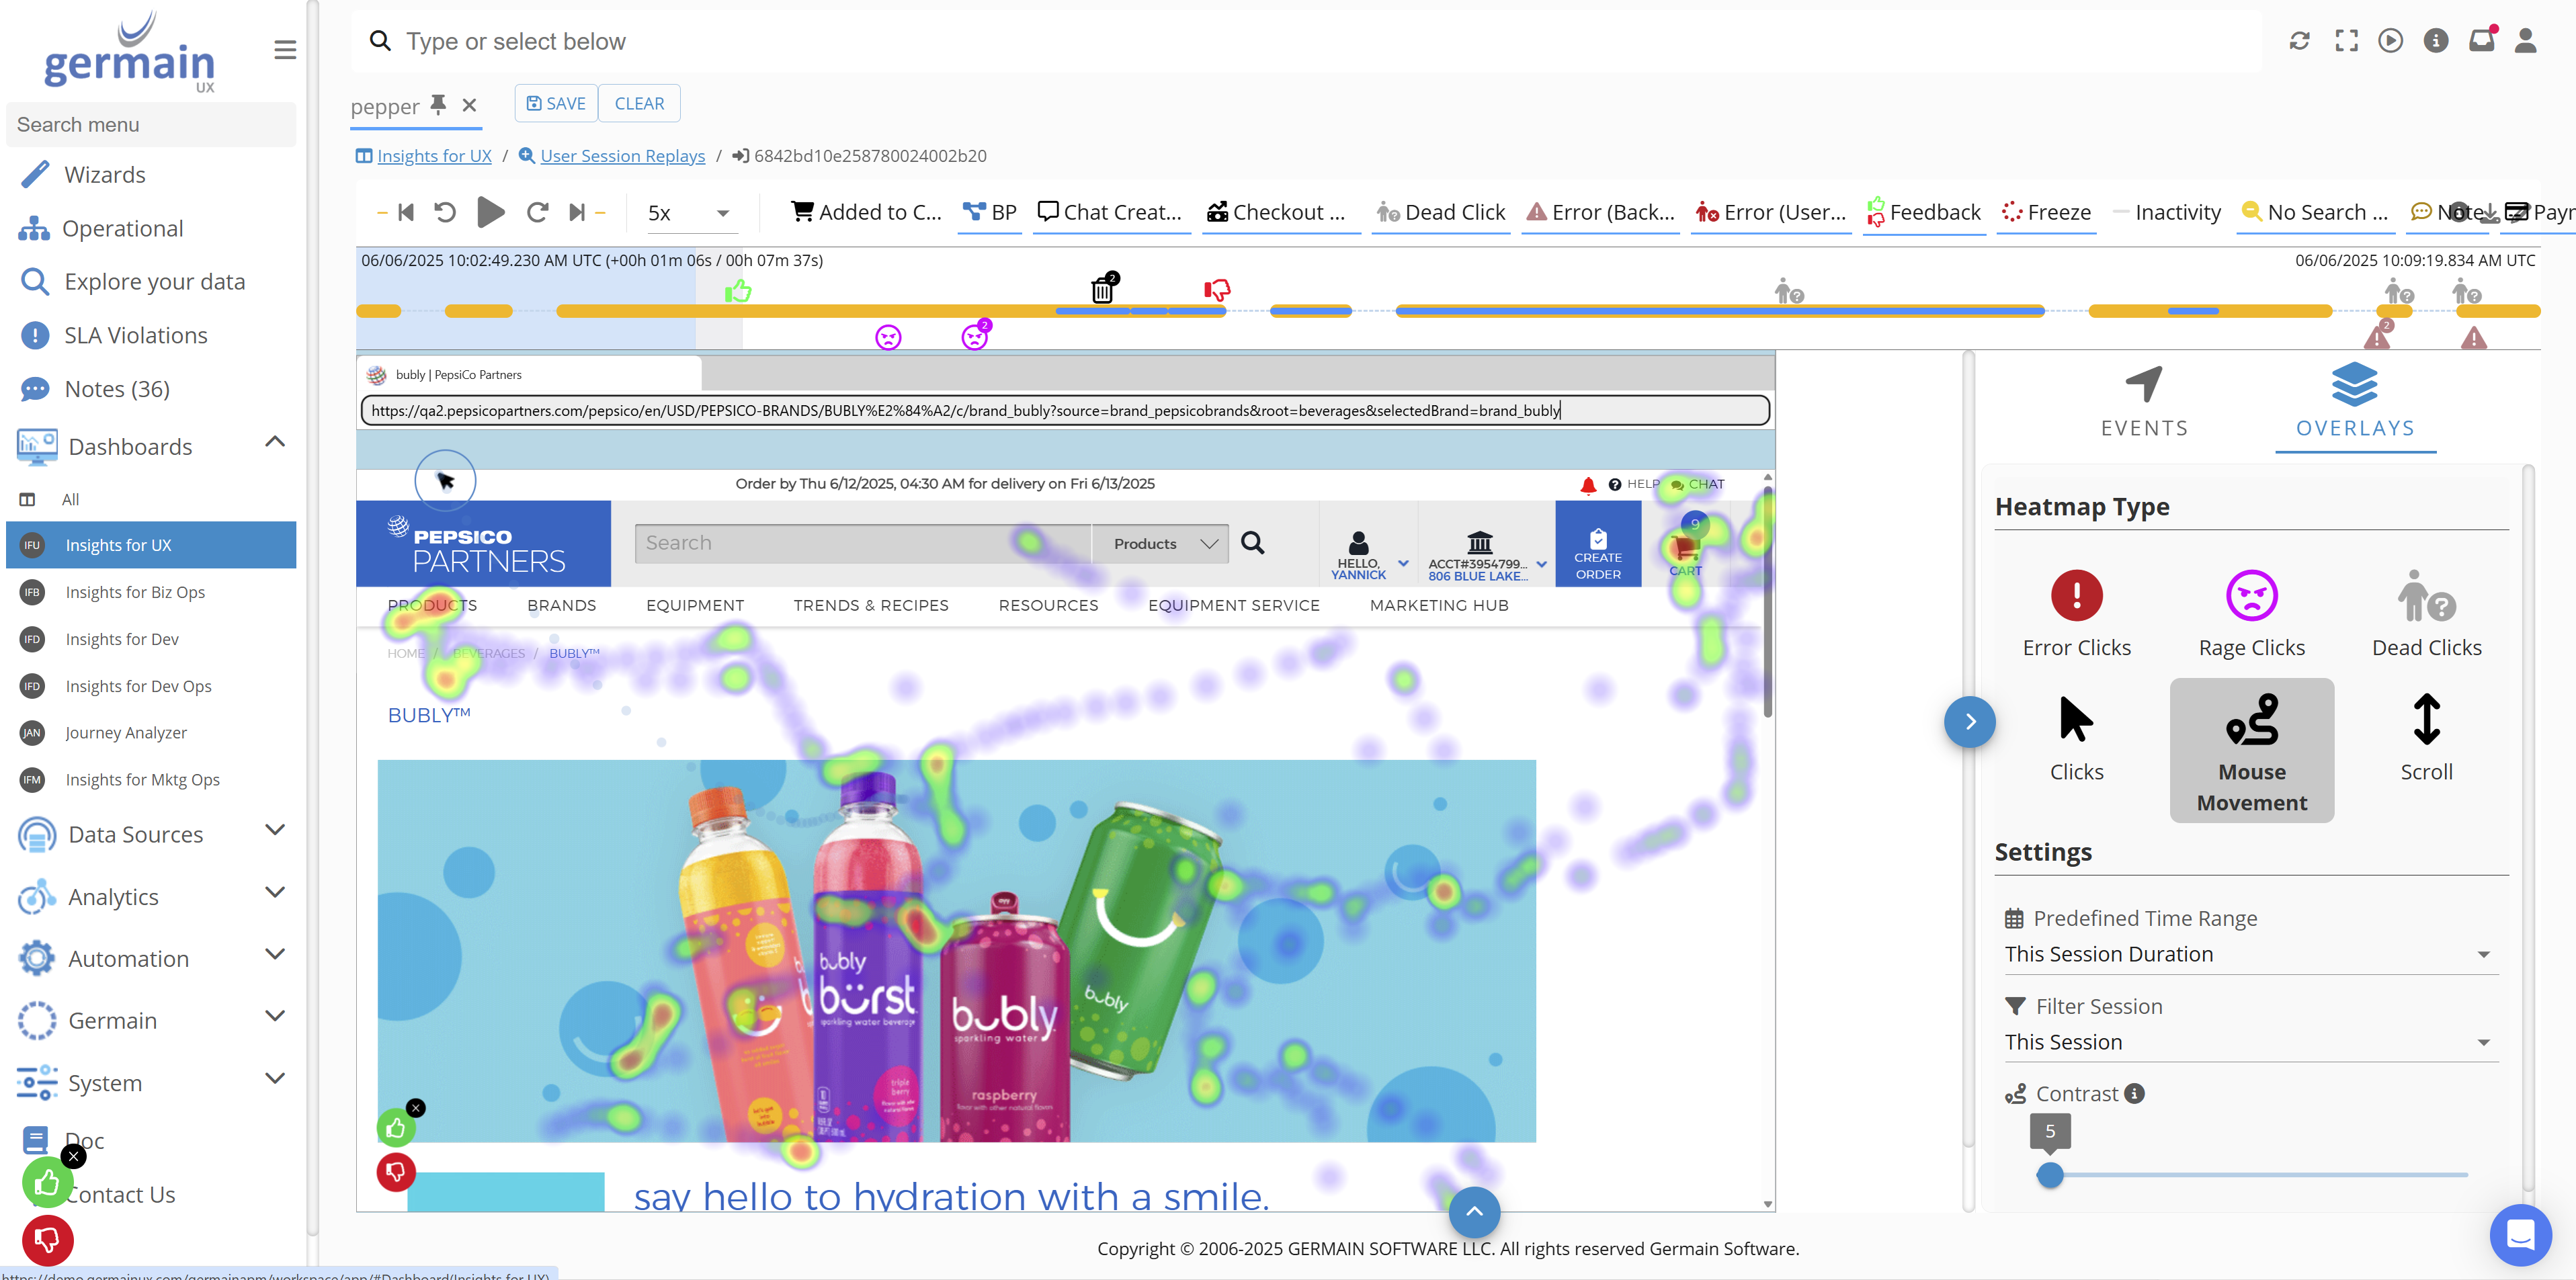This screenshot has width=2576, height=1280.
Task: Toggle Feedback event filter
Action: click(x=1923, y=212)
